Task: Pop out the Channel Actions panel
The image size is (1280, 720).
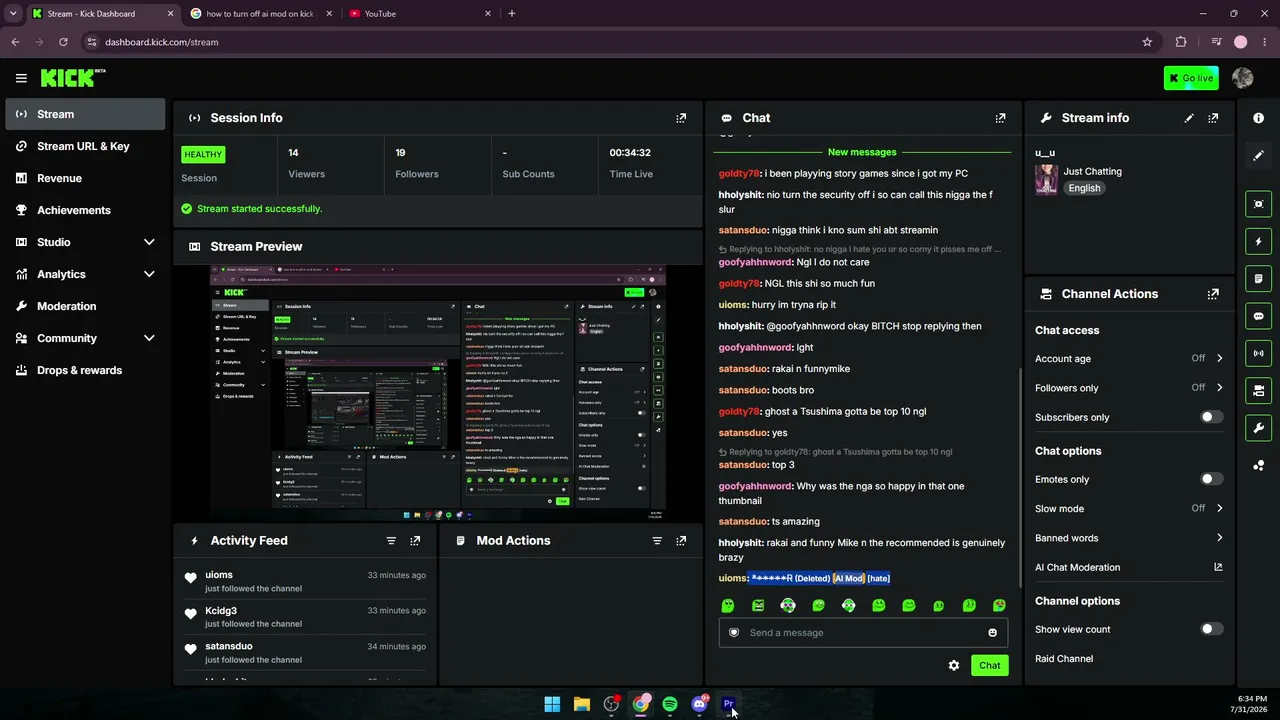Action: point(1213,294)
